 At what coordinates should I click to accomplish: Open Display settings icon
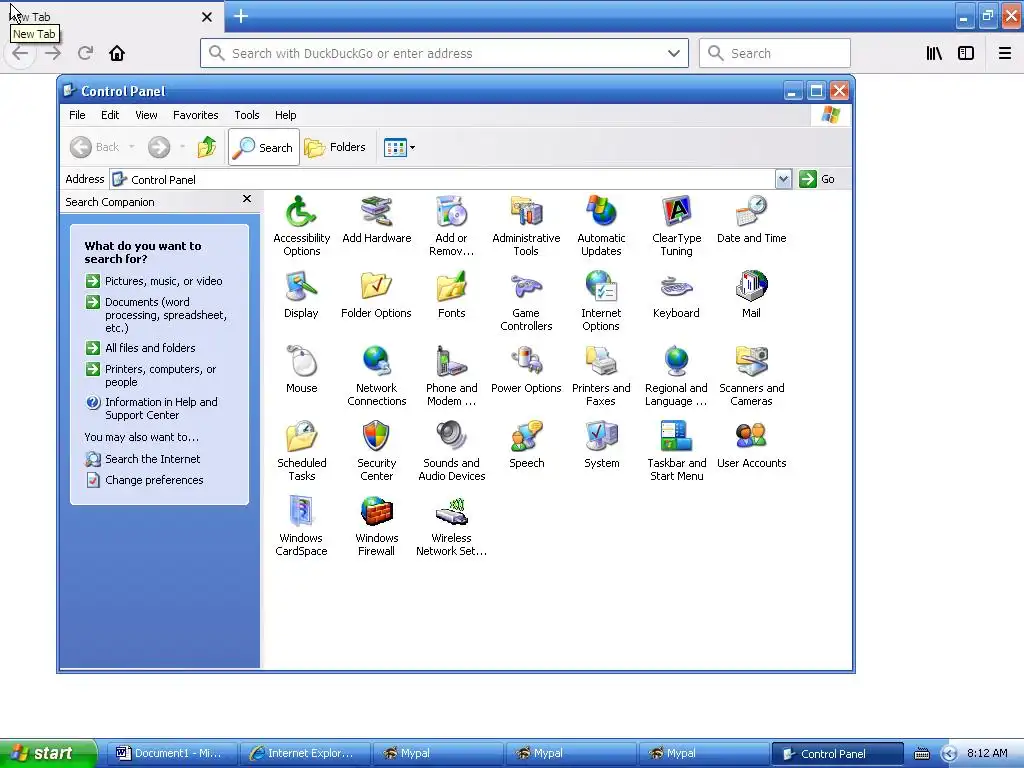tap(301, 295)
